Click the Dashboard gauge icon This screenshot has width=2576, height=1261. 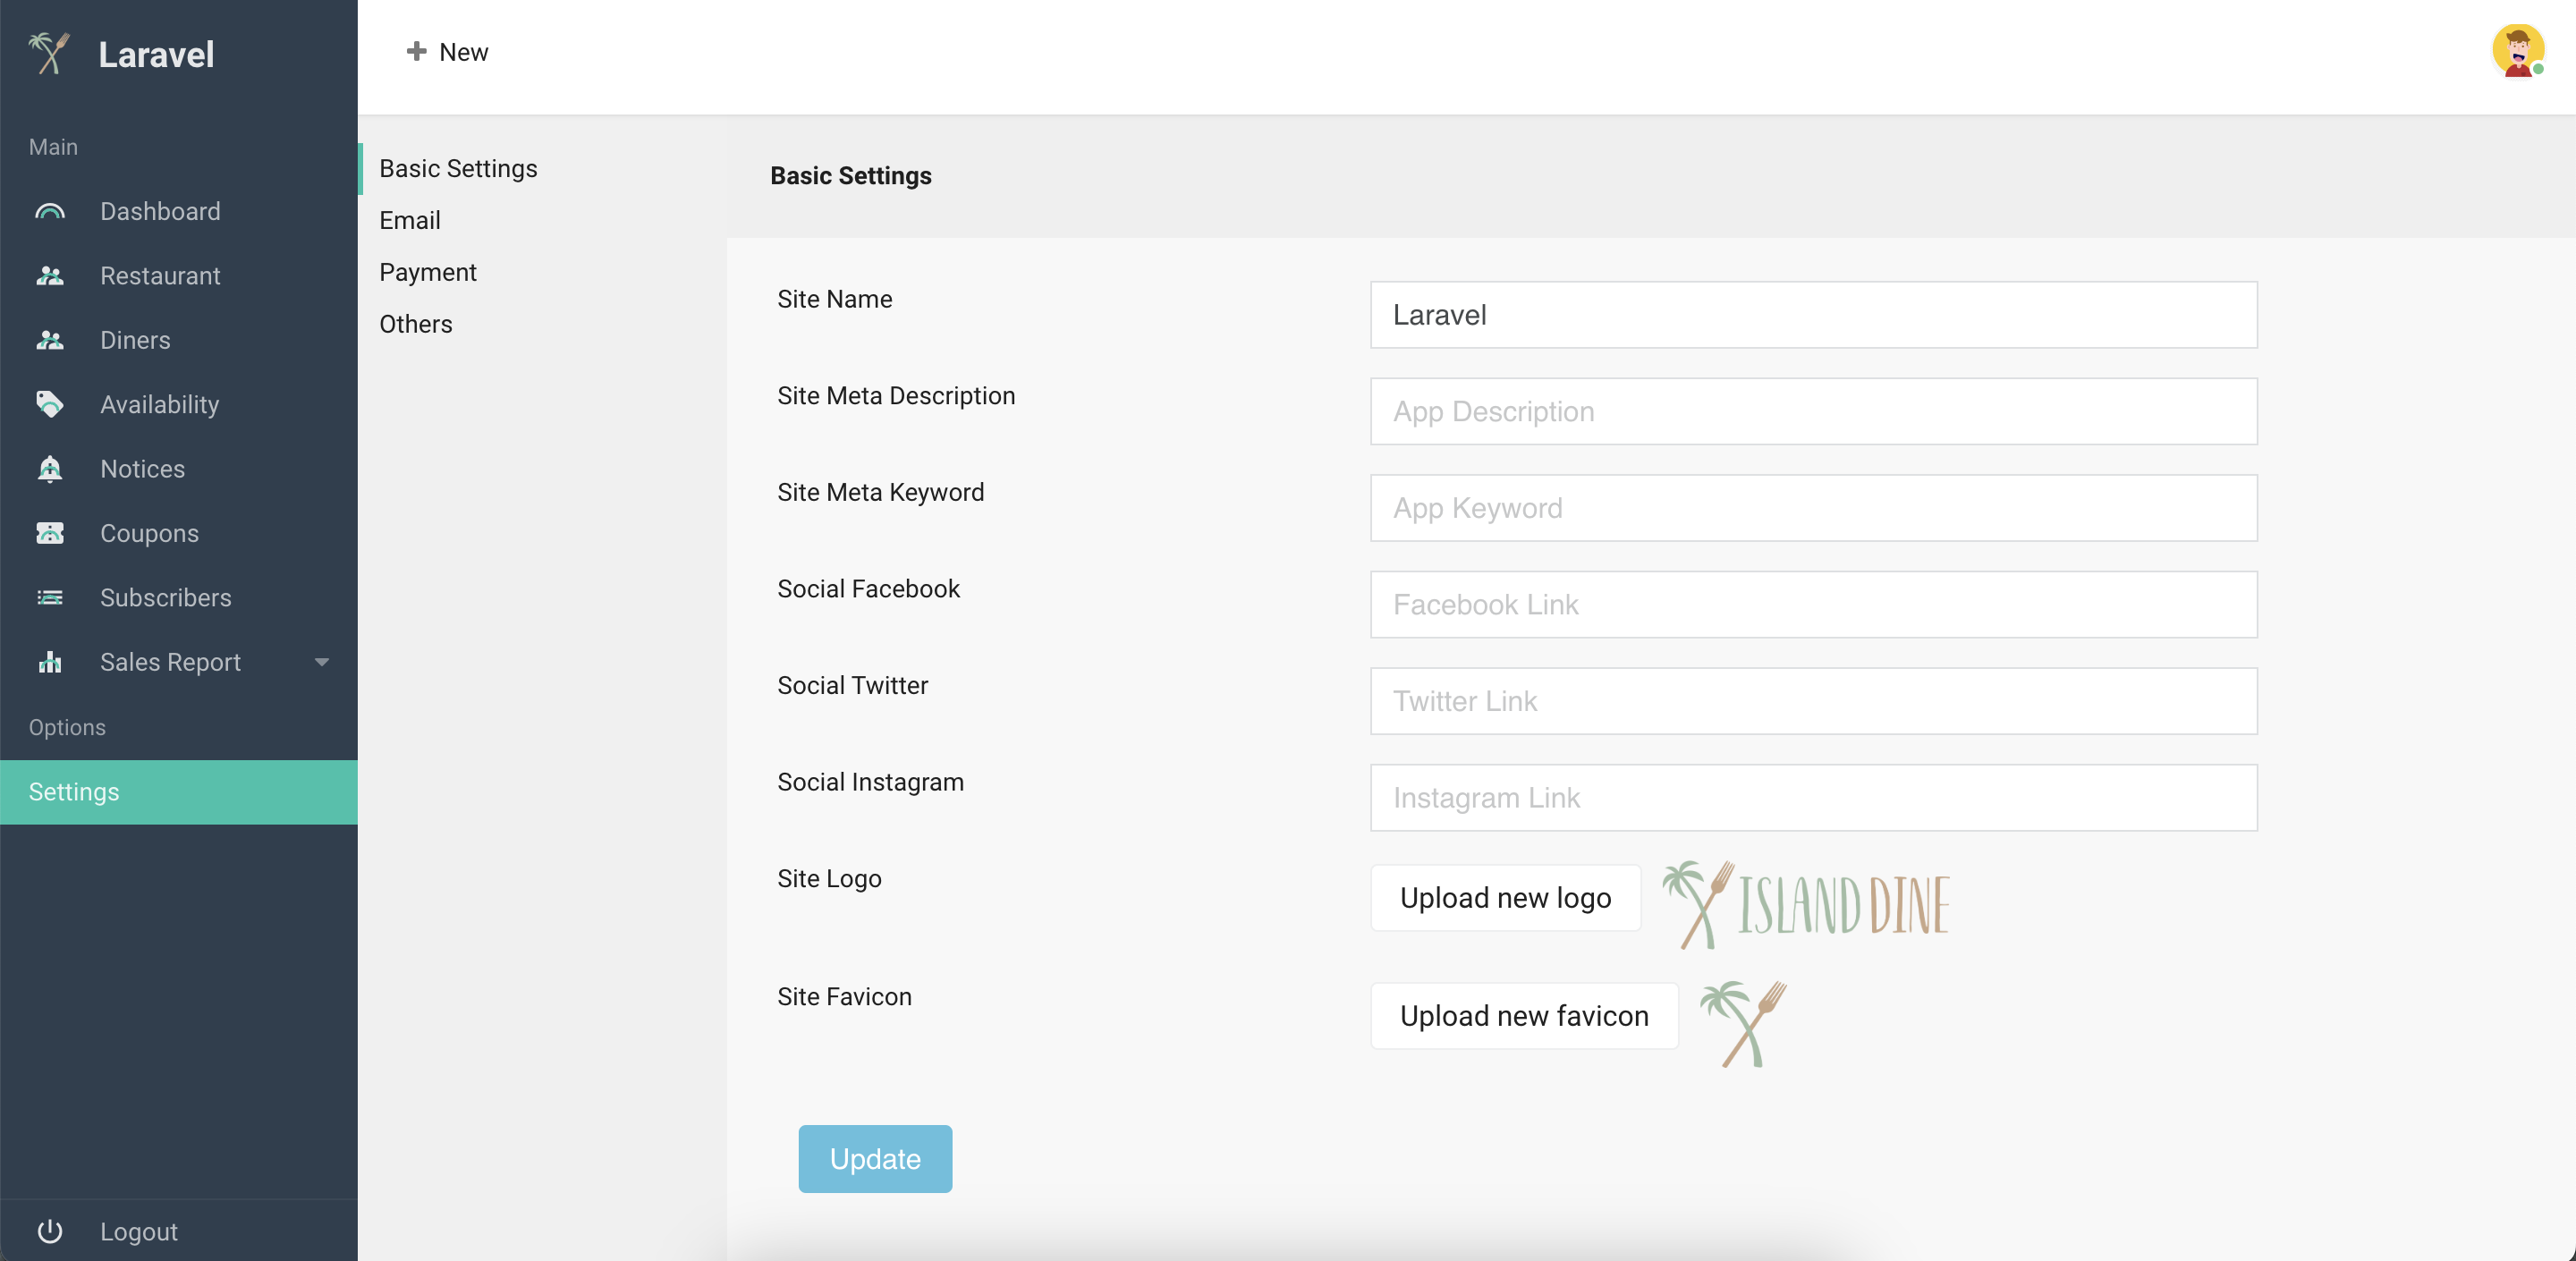pyautogui.click(x=50, y=211)
